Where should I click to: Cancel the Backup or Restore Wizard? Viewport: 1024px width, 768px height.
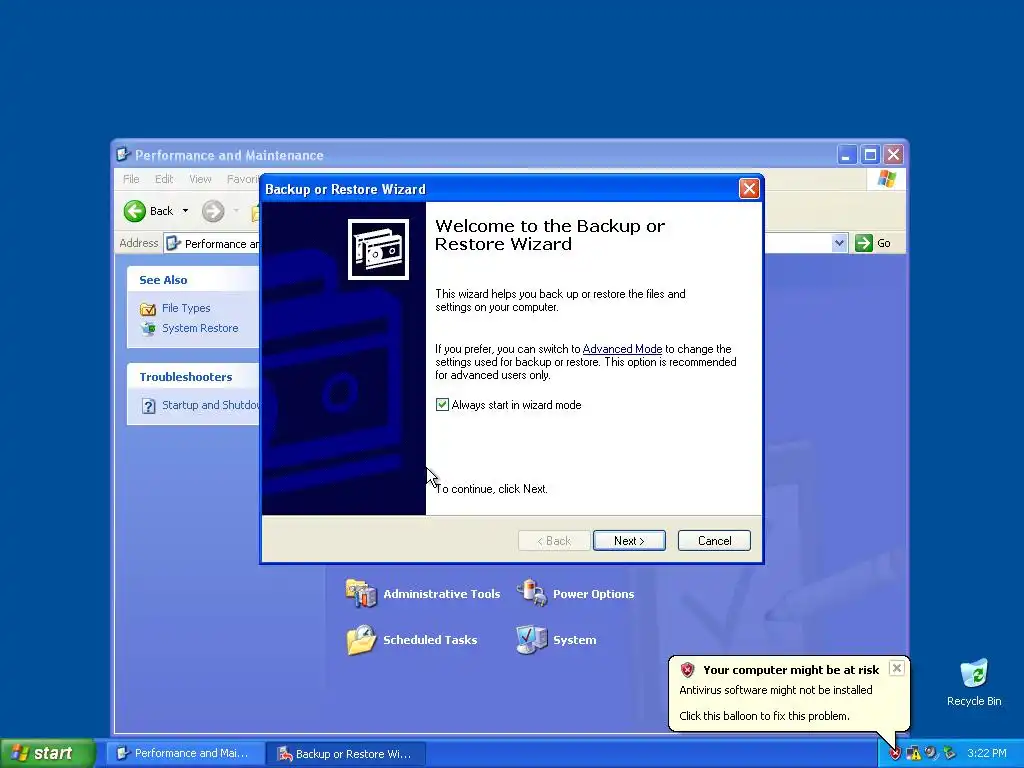pos(714,541)
